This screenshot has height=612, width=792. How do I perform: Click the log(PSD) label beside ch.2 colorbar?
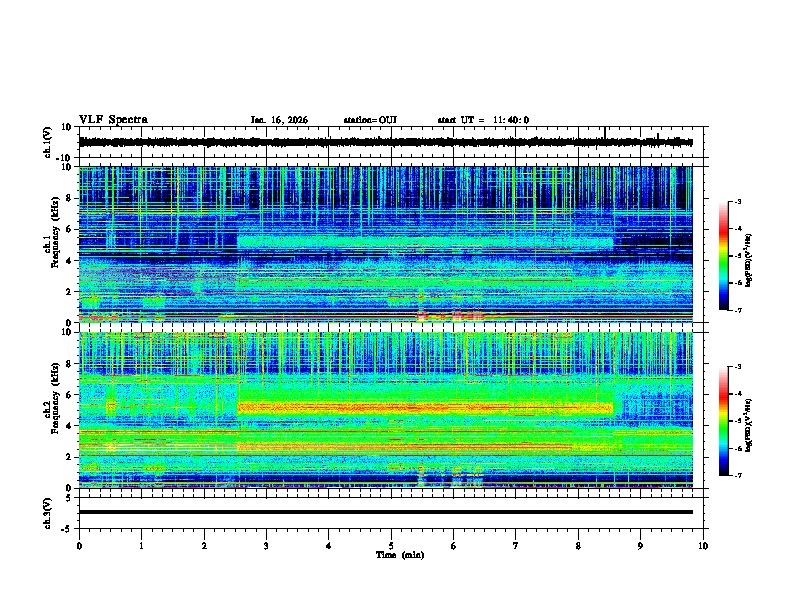coord(748,426)
